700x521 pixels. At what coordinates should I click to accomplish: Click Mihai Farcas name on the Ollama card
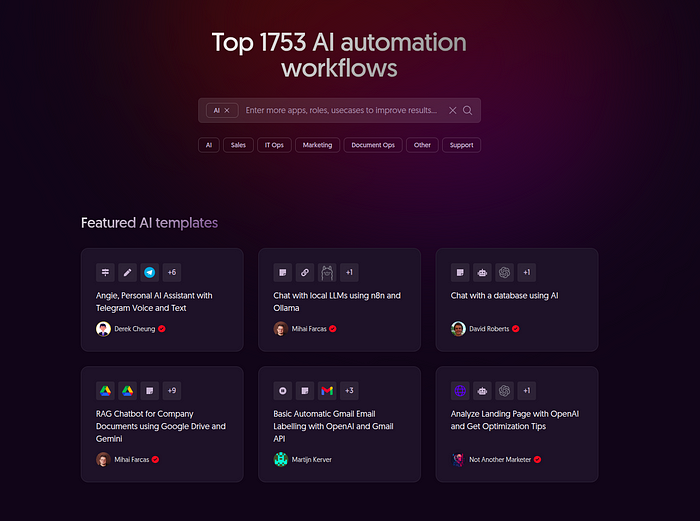click(309, 329)
